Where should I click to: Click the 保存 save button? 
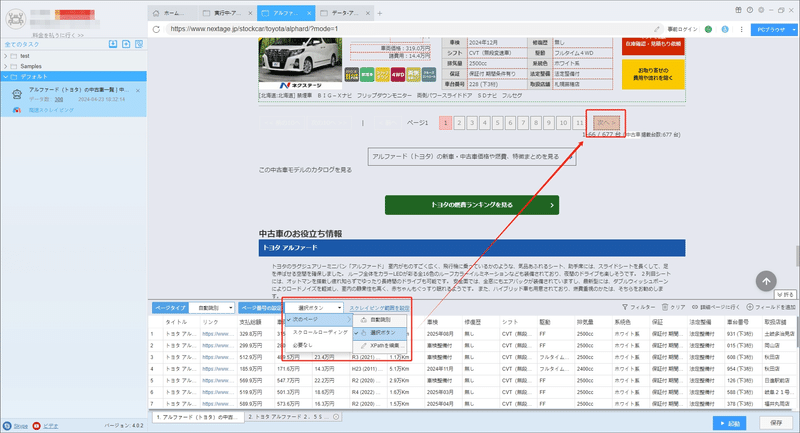(776, 423)
